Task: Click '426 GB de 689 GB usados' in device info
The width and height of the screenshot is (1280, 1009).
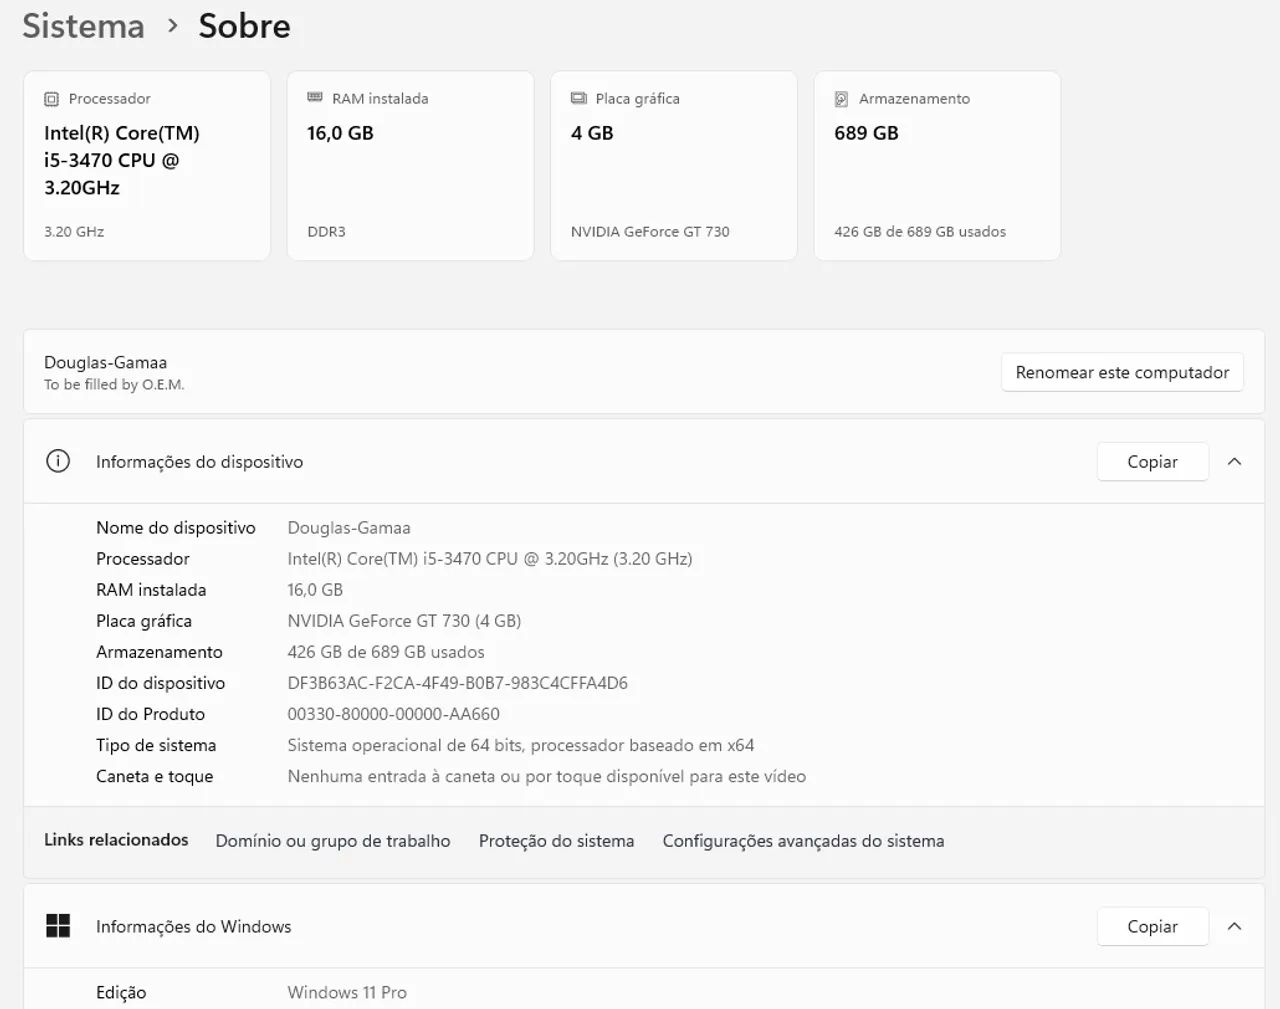Action: (386, 652)
